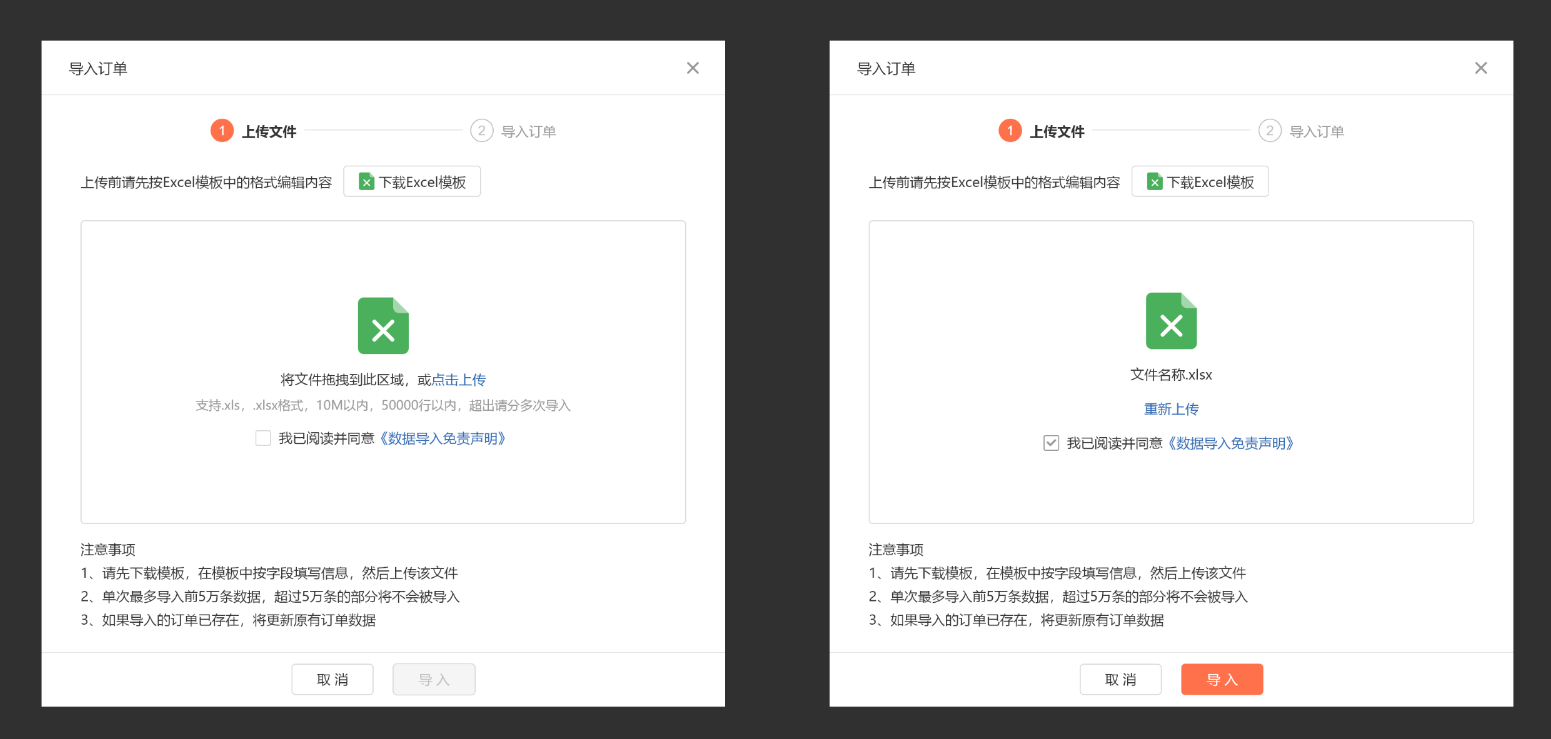1551x739 pixels.
Task: Click the 上传前请先按Excel模板 instruction in the right dialog
Action: [994, 182]
